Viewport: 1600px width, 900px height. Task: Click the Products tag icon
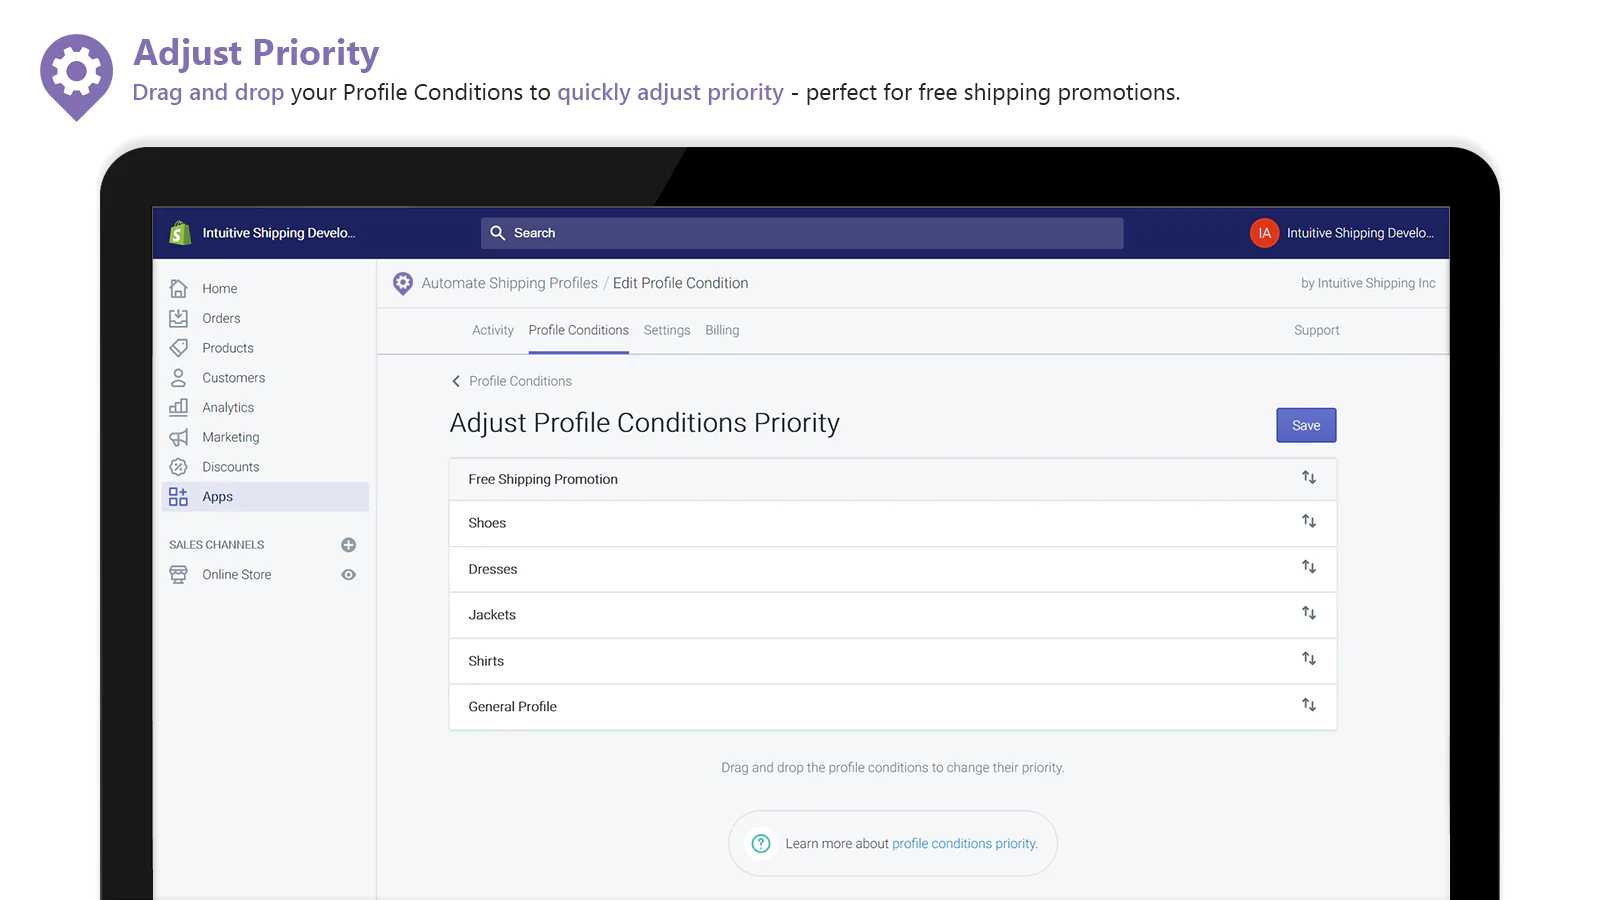coord(179,348)
